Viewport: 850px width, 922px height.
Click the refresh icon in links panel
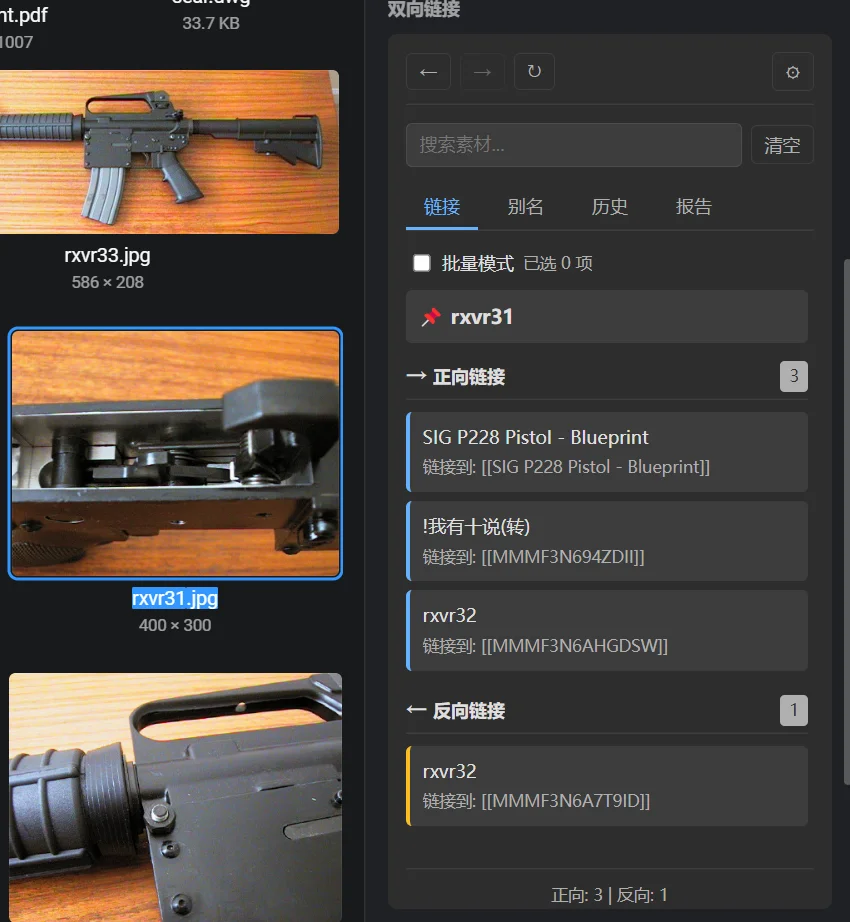tap(534, 72)
